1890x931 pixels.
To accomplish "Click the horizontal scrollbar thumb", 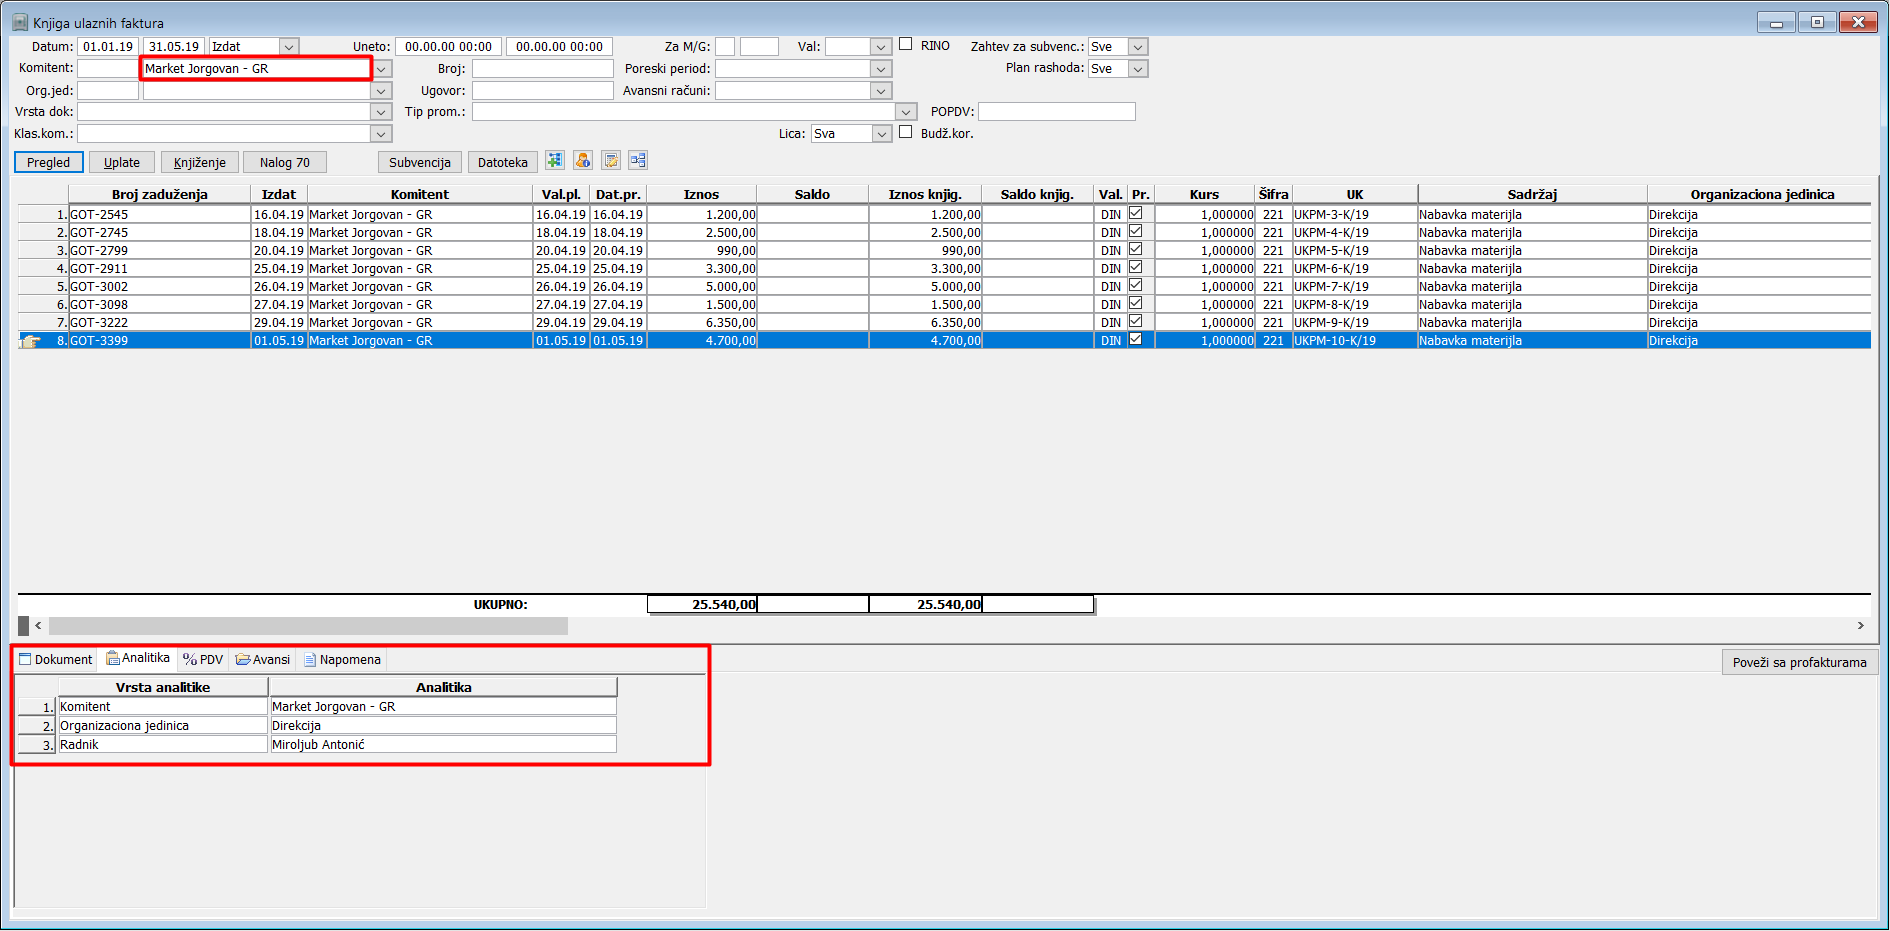I will coord(308,626).
